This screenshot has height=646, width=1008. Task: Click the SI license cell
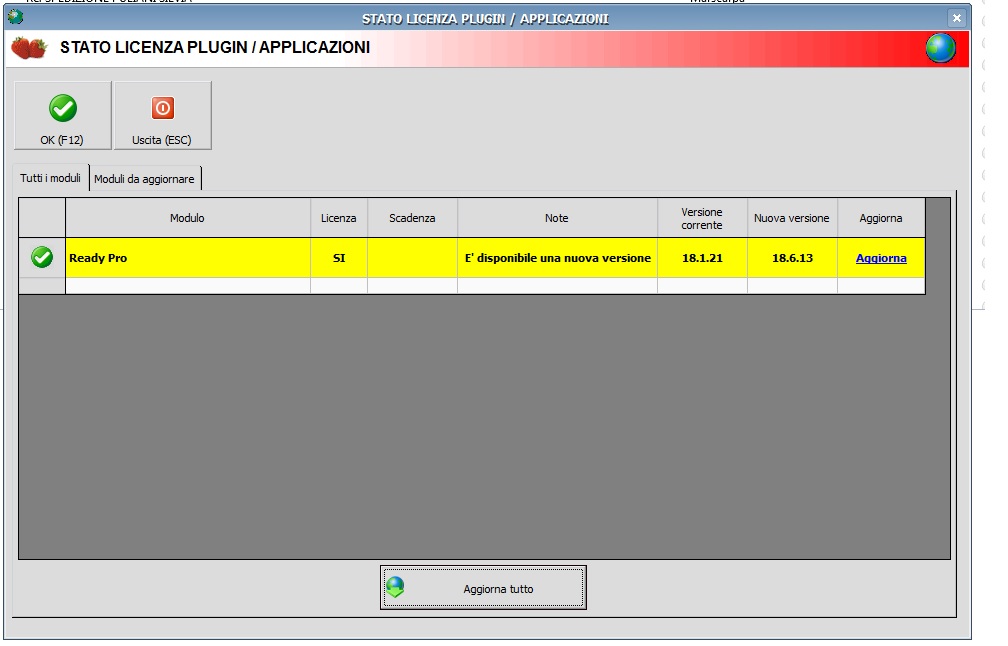(339, 258)
